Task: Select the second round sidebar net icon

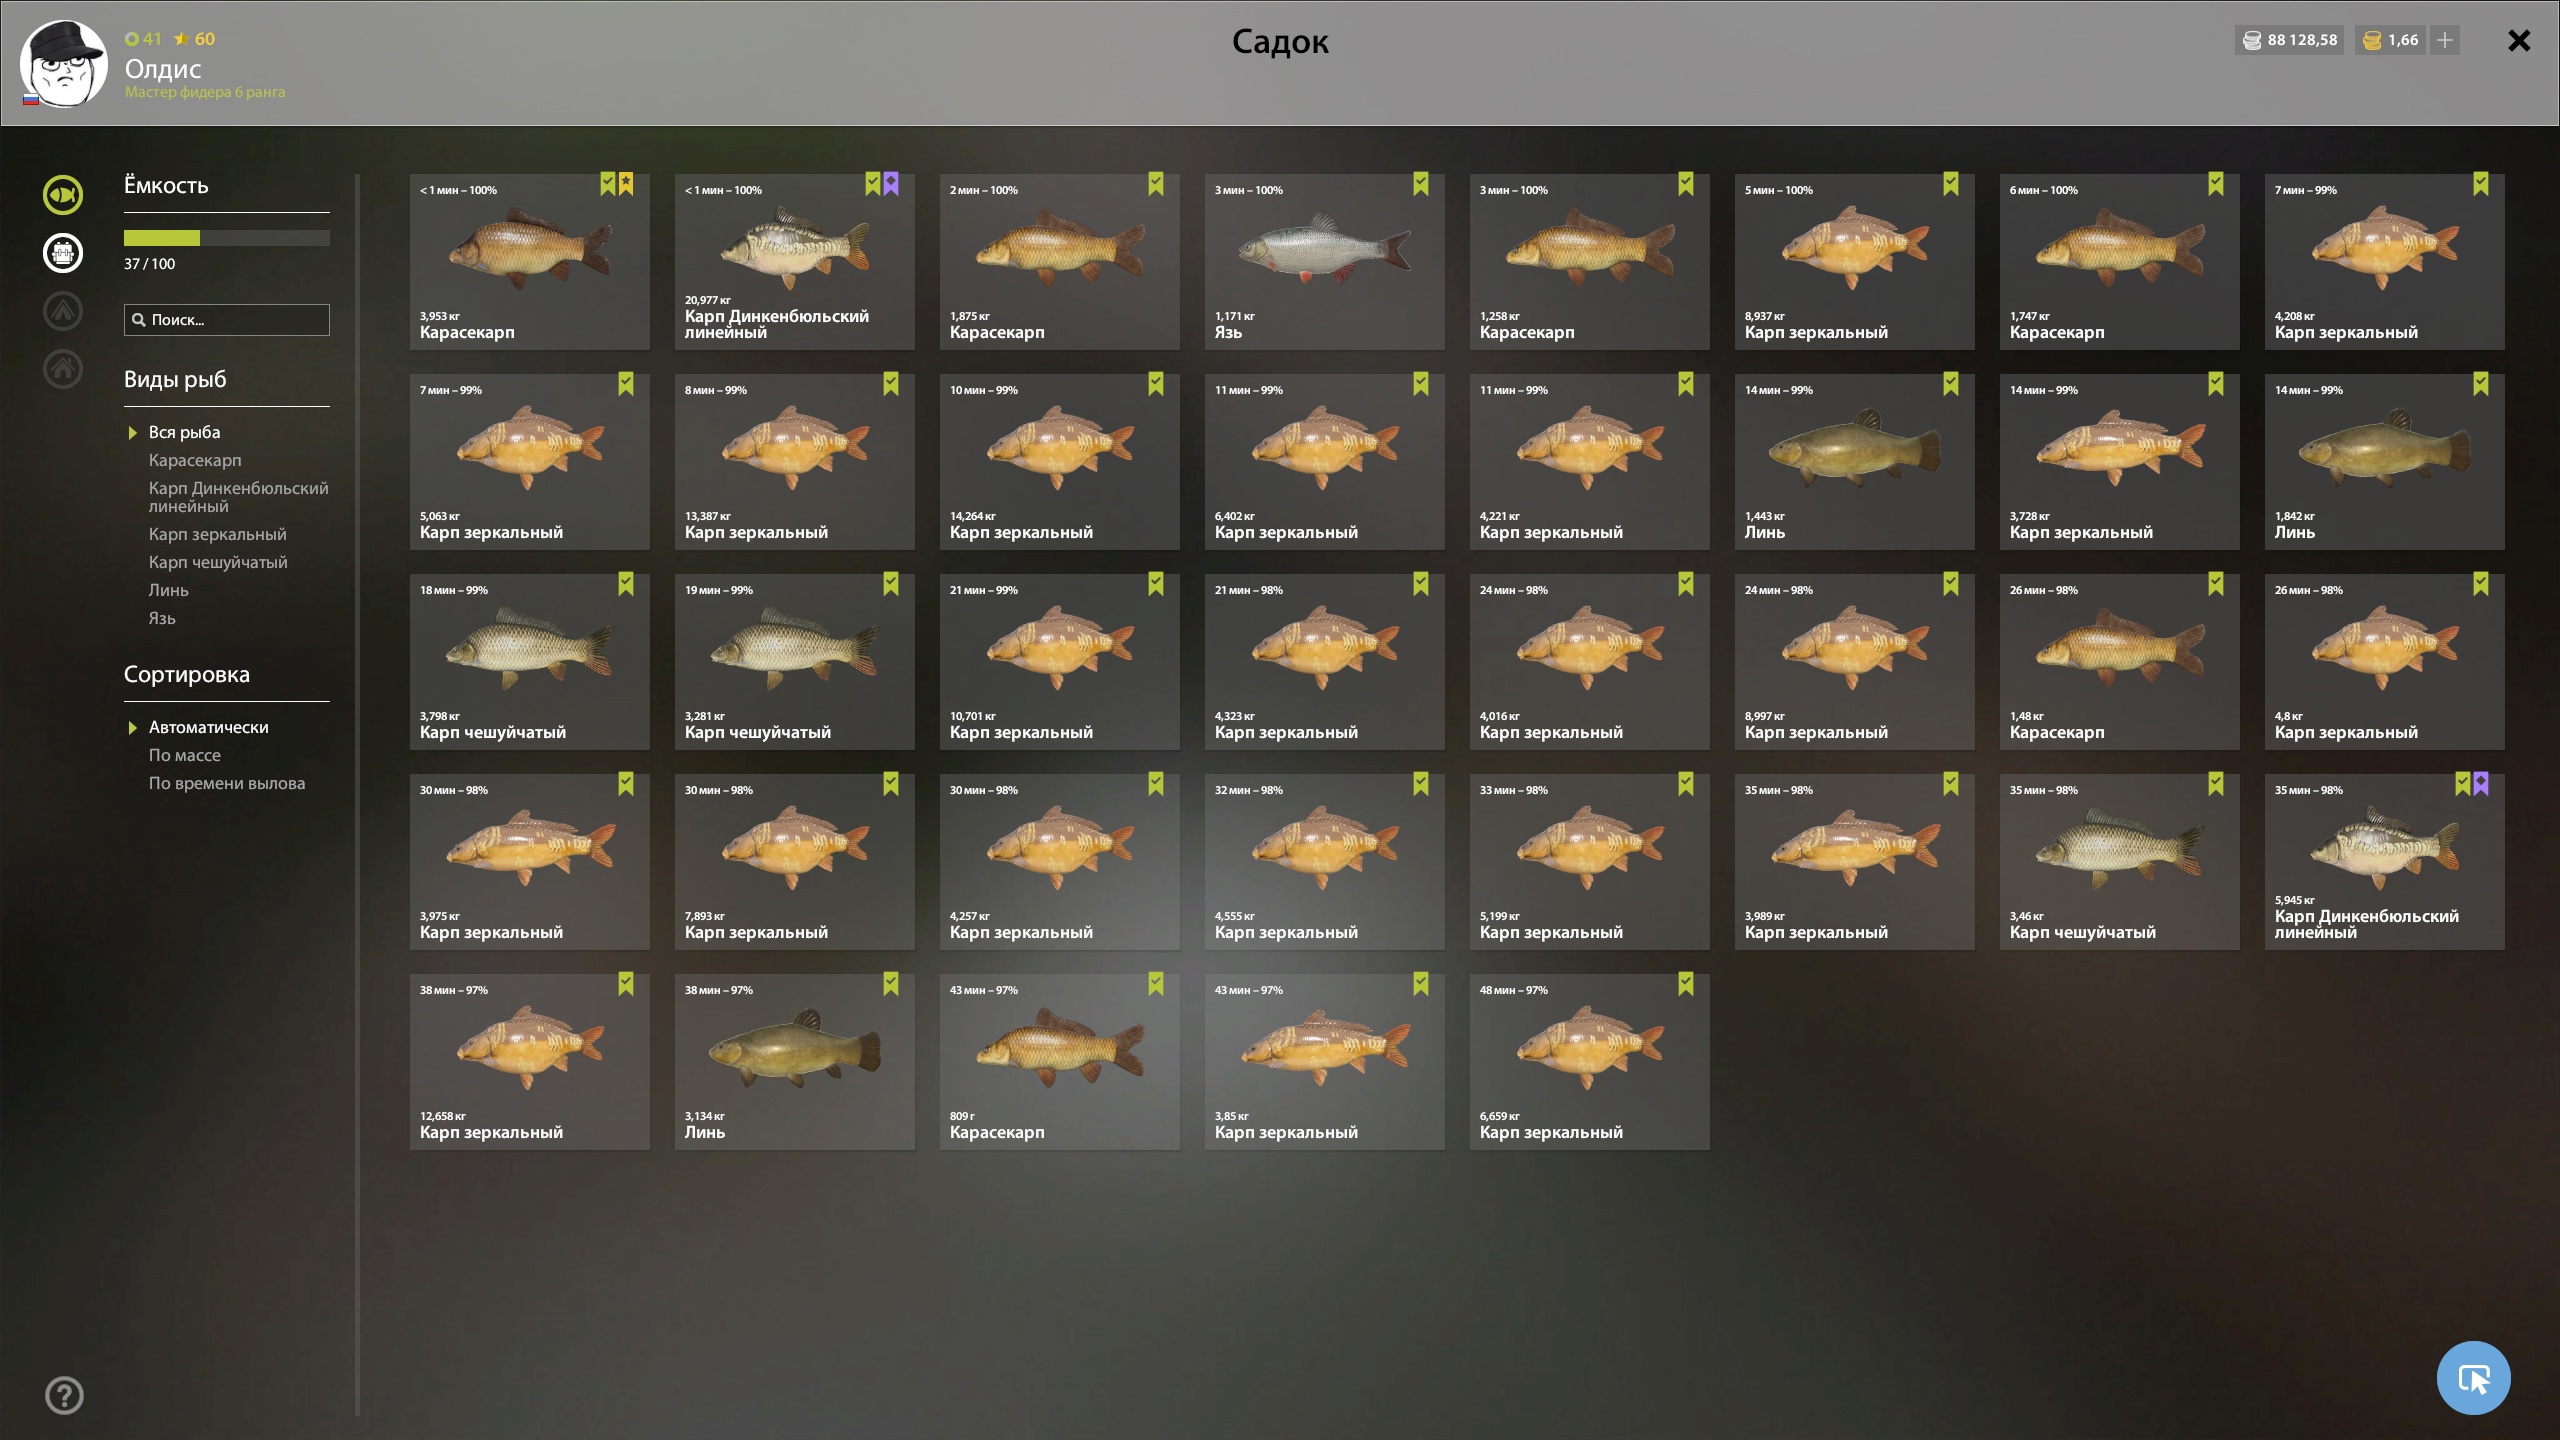Action: pyautogui.click(x=63, y=253)
